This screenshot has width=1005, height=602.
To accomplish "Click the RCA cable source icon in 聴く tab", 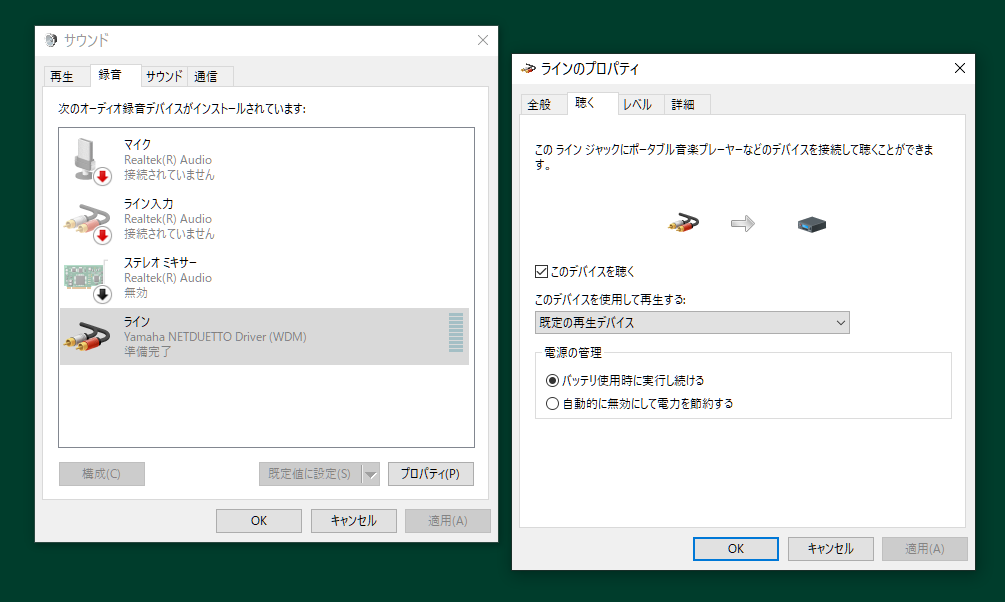I will 683,223.
